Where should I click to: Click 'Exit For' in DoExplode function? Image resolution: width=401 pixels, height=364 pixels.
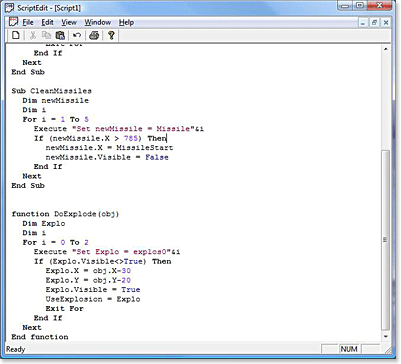pyautogui.click(x=64, y=308)
